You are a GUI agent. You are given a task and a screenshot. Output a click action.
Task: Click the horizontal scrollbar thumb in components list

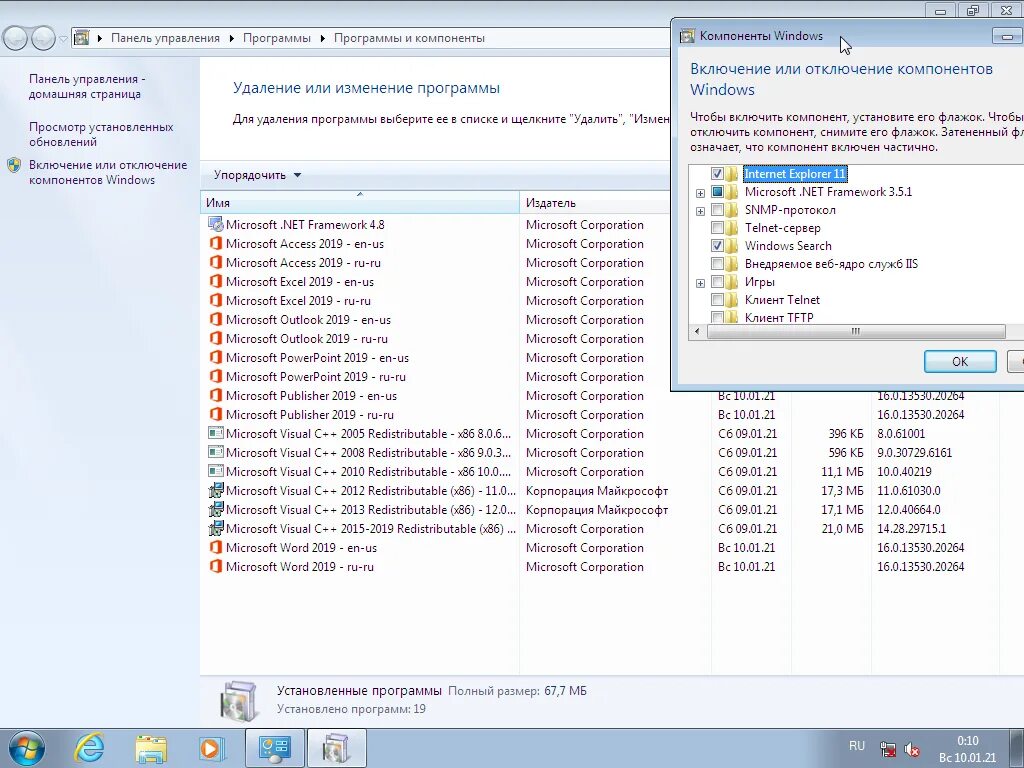[856, 331]
